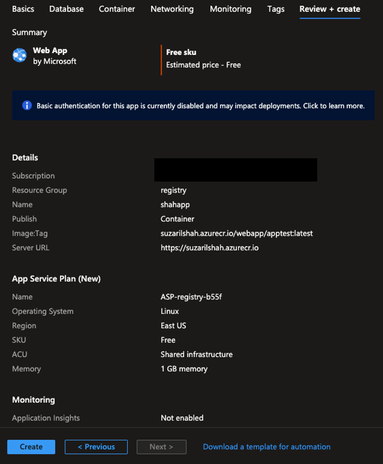Click the app name value shahapp

(x=175, y=205)
